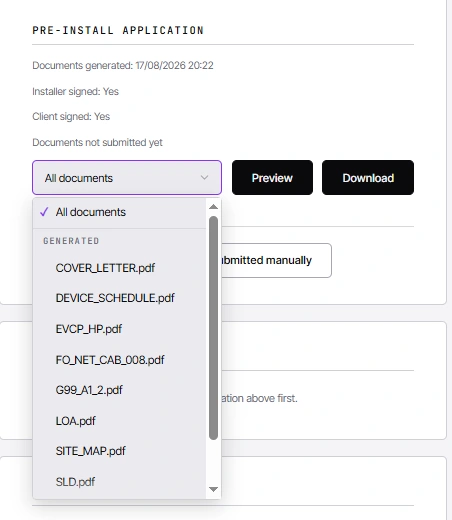
Task: Choose DEVICE_SCHEDULE.pdf from the list
Action: pyautogui.click(x=119, y=298)
